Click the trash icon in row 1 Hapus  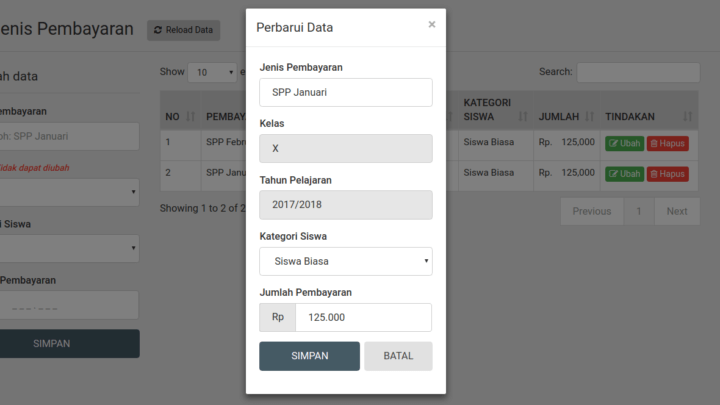tap(654, 144)
